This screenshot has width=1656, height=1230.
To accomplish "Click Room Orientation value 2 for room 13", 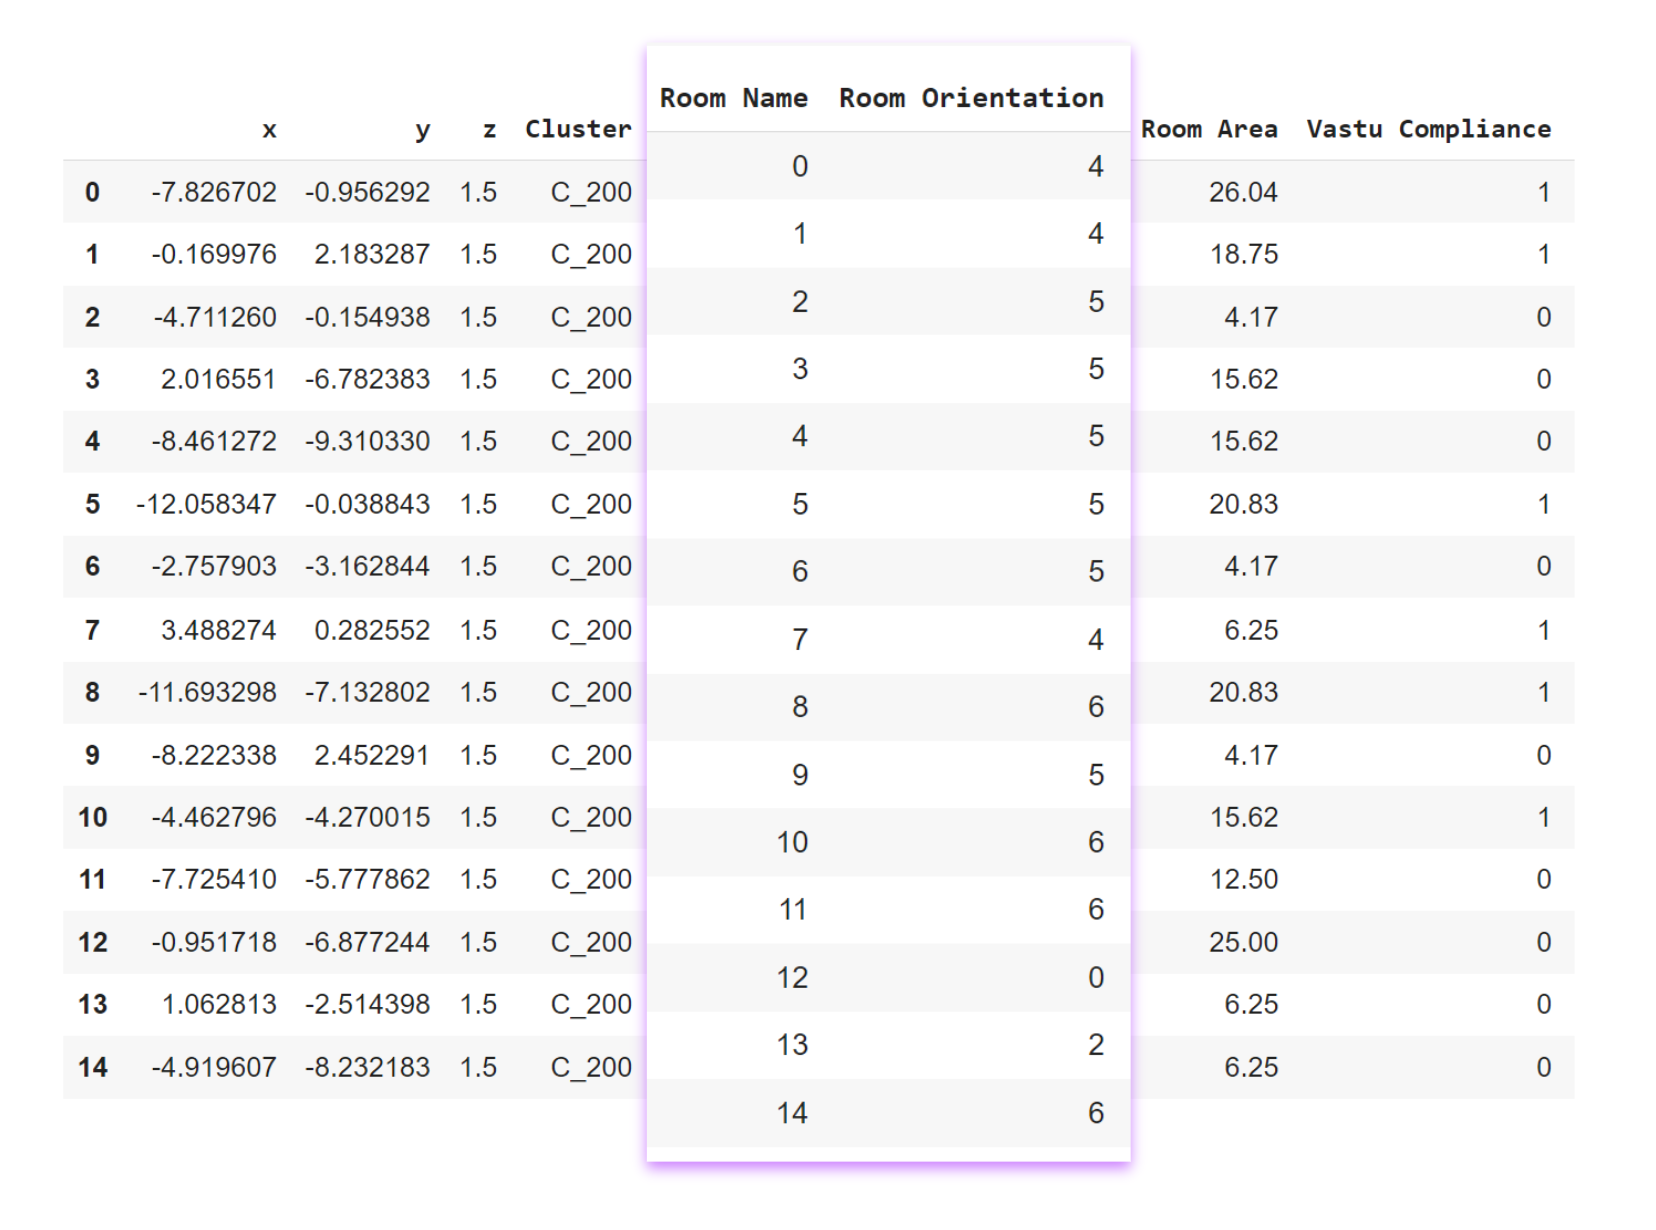I will [x=1096, y=1045].
